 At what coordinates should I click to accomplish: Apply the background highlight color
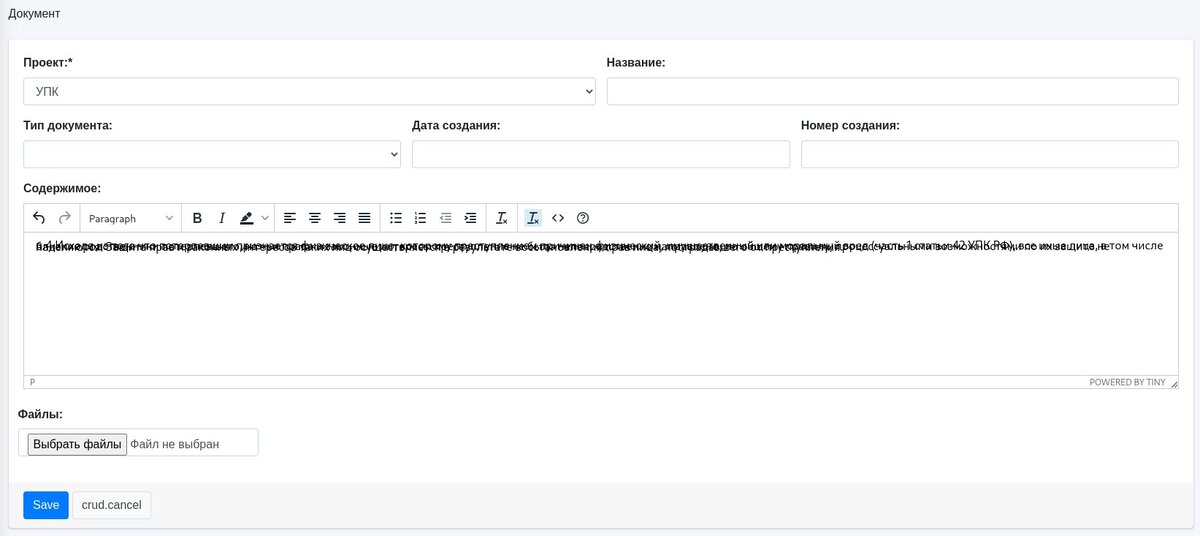pos(247,218)
